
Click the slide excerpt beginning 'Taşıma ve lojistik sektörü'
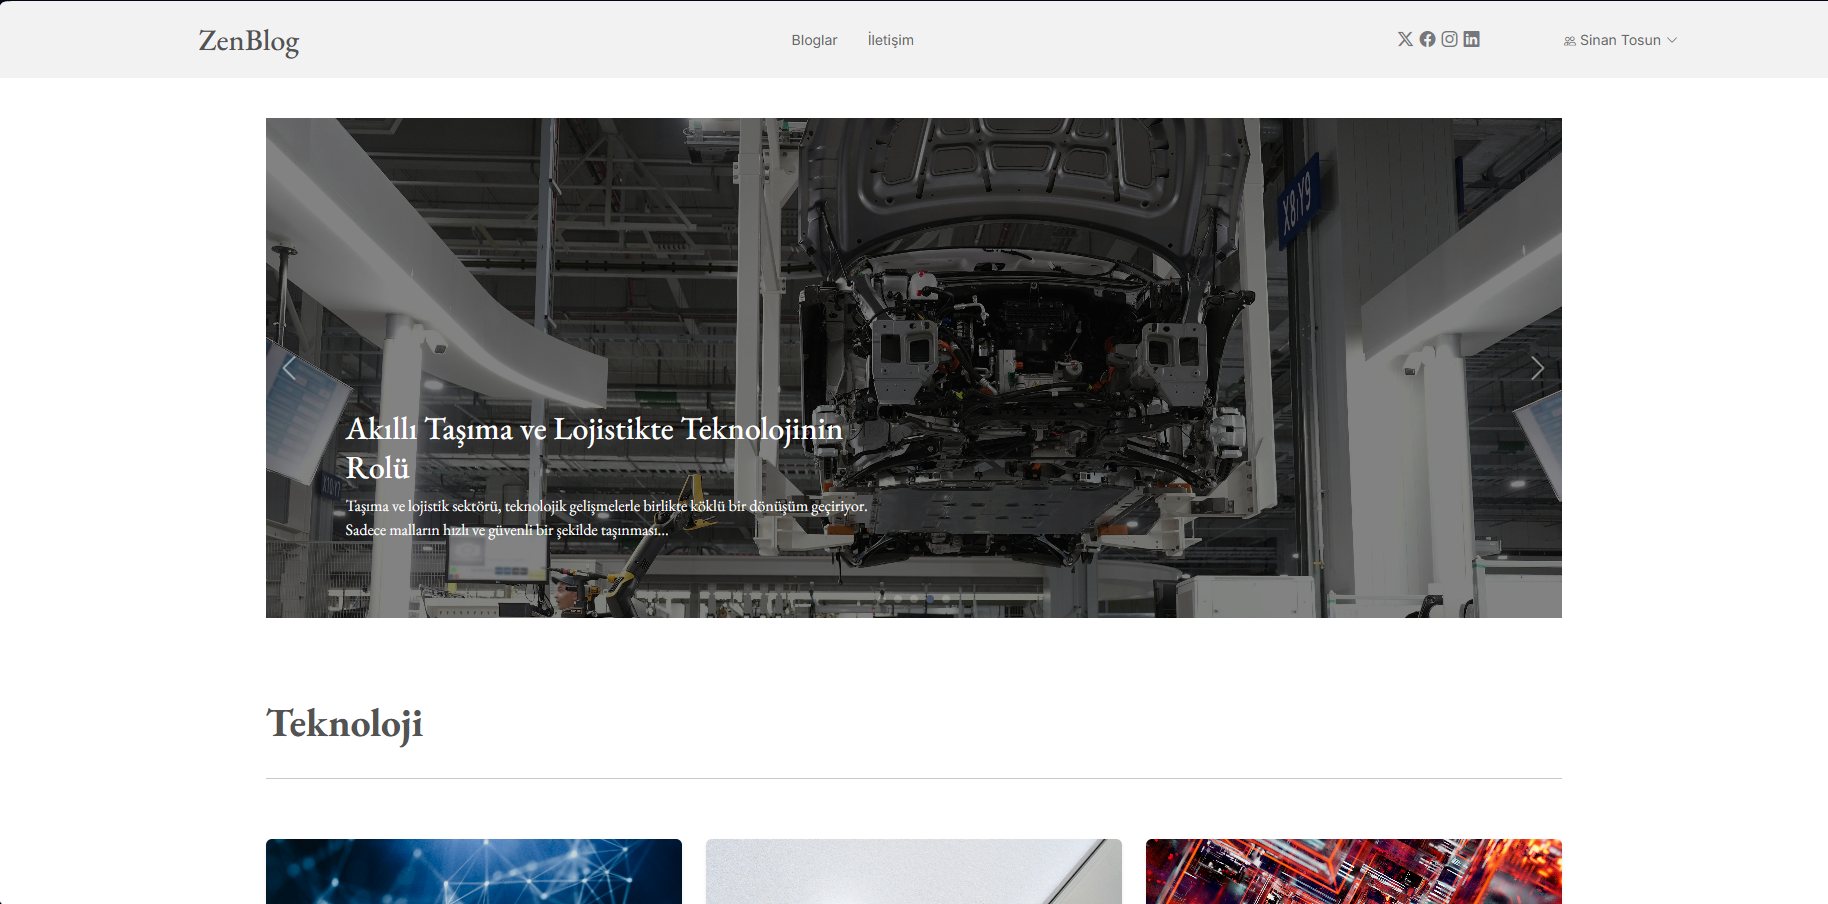click(x=605, y=518)
